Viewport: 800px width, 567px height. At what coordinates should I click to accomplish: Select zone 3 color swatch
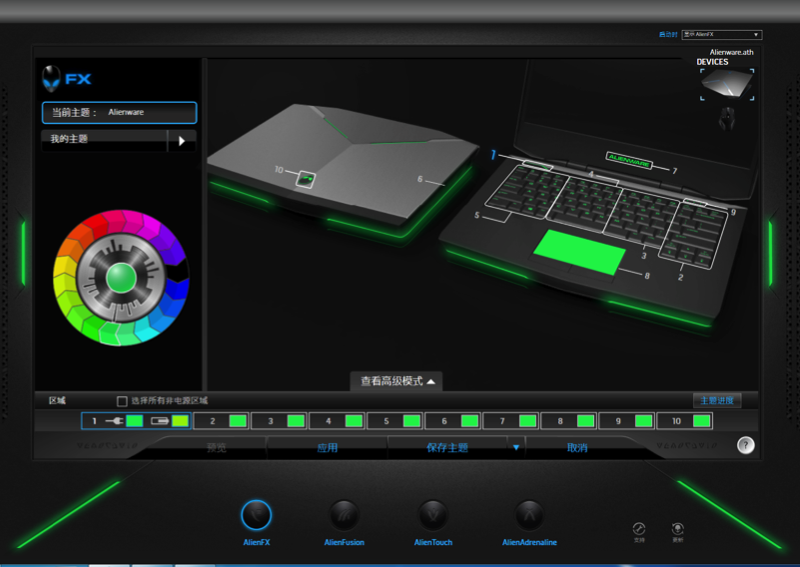click(296, 421)
